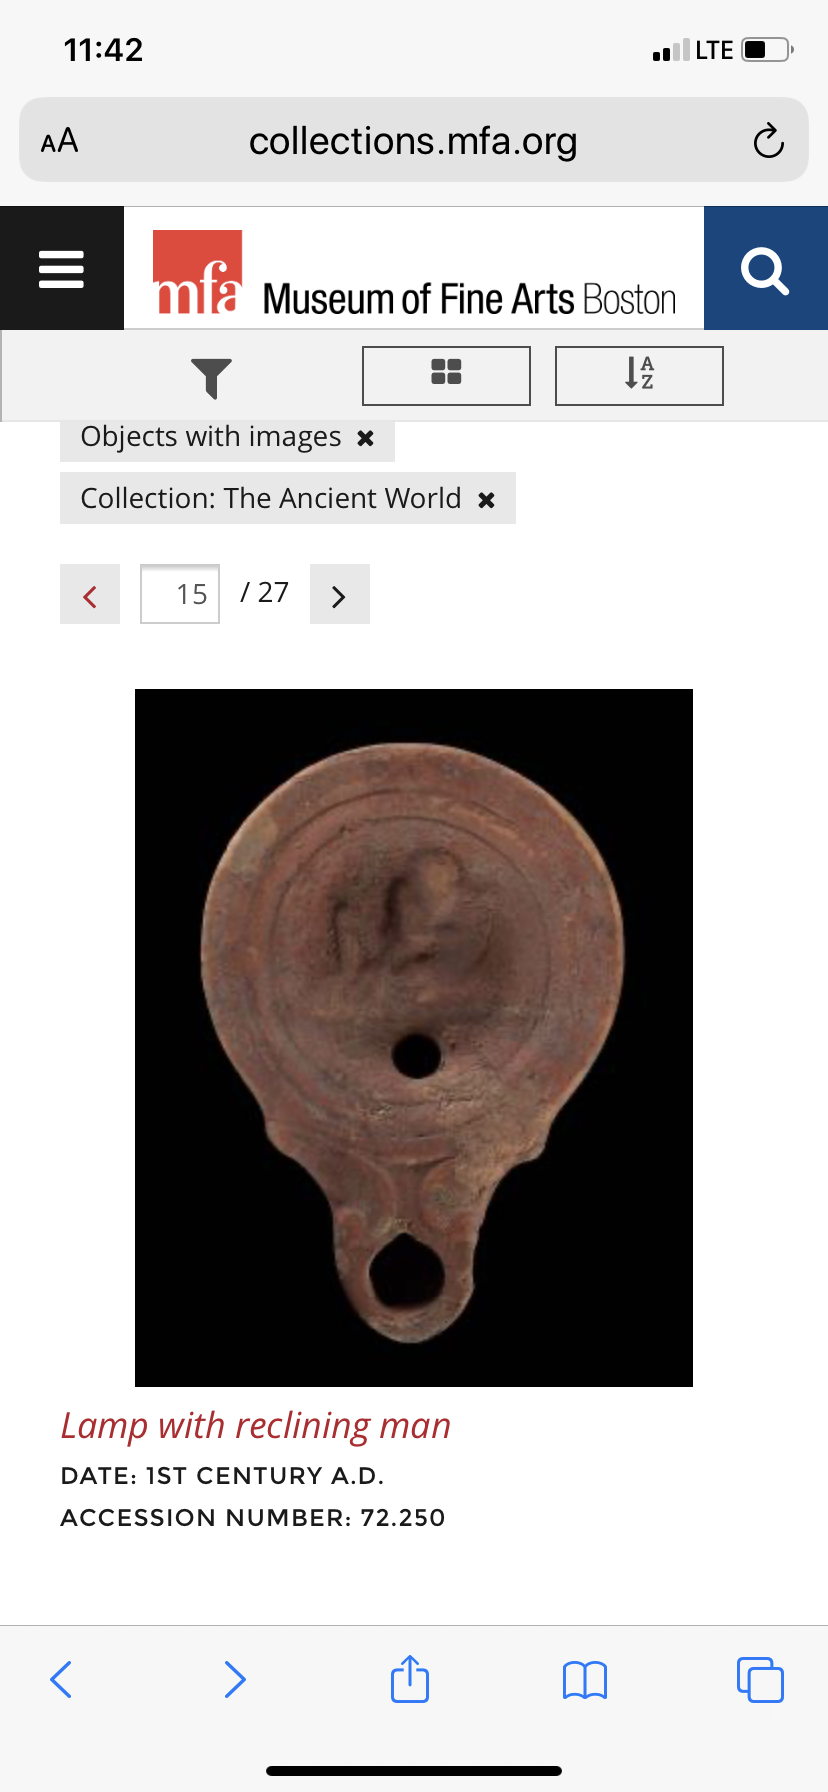This screenshot has width=828, height=1792.
Task: Go to previous results page
Action: point(90,594)
